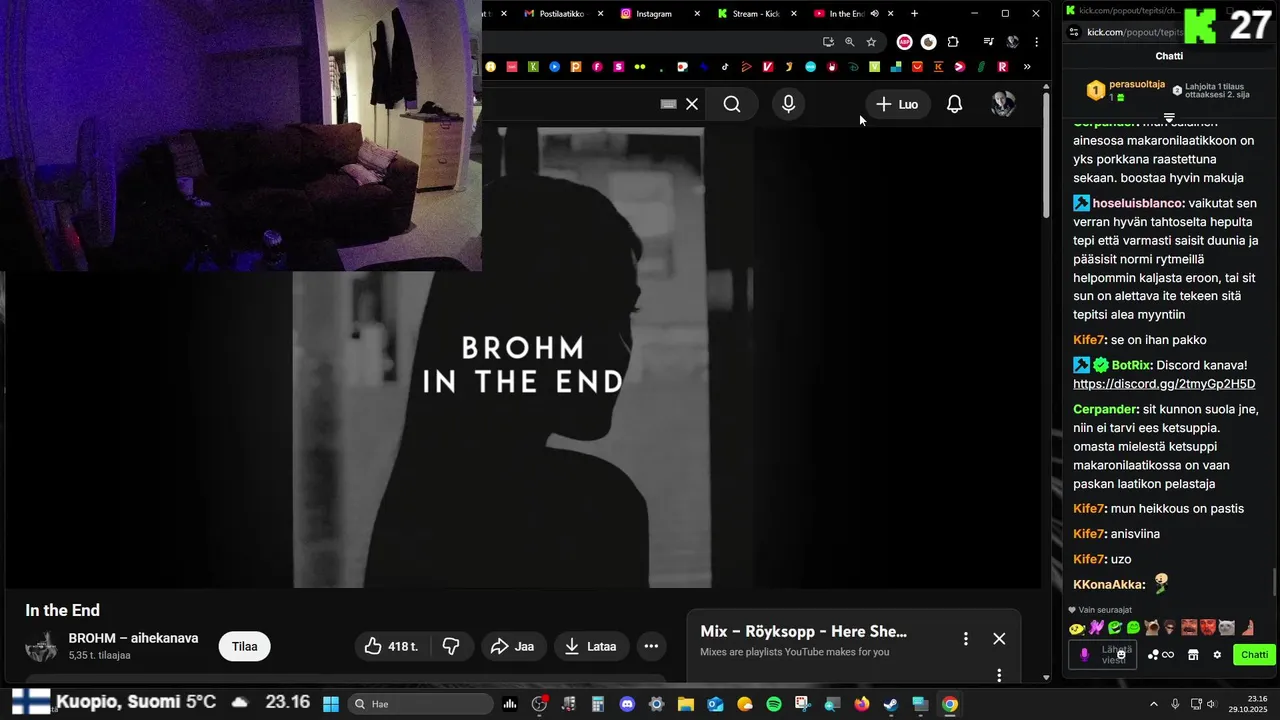This screenshot has height=720, width=1280.
Task: Open the Chrome three-dot menu
Action: tap(1036, 42)
